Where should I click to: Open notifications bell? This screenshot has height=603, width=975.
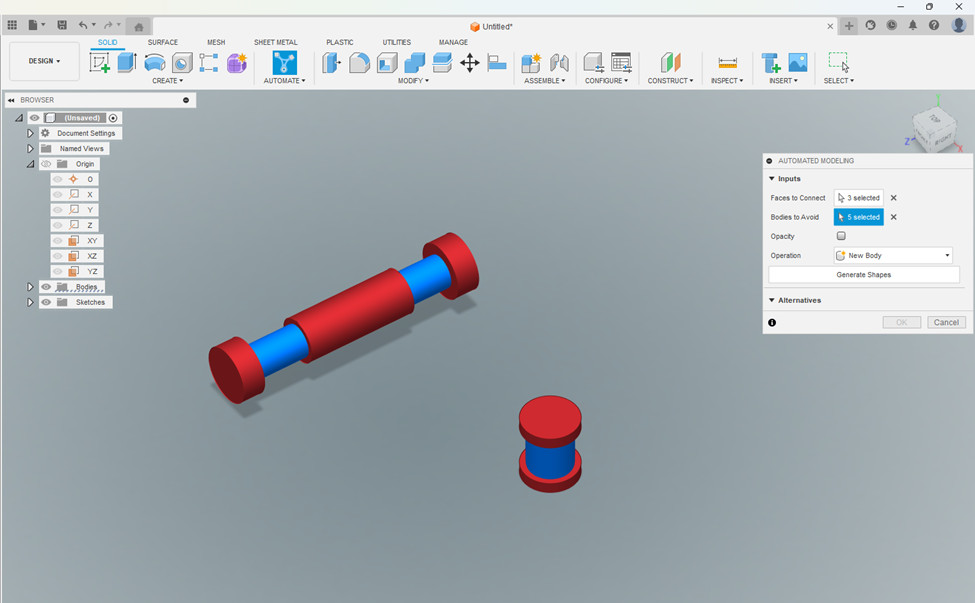[x=913, y=25]
